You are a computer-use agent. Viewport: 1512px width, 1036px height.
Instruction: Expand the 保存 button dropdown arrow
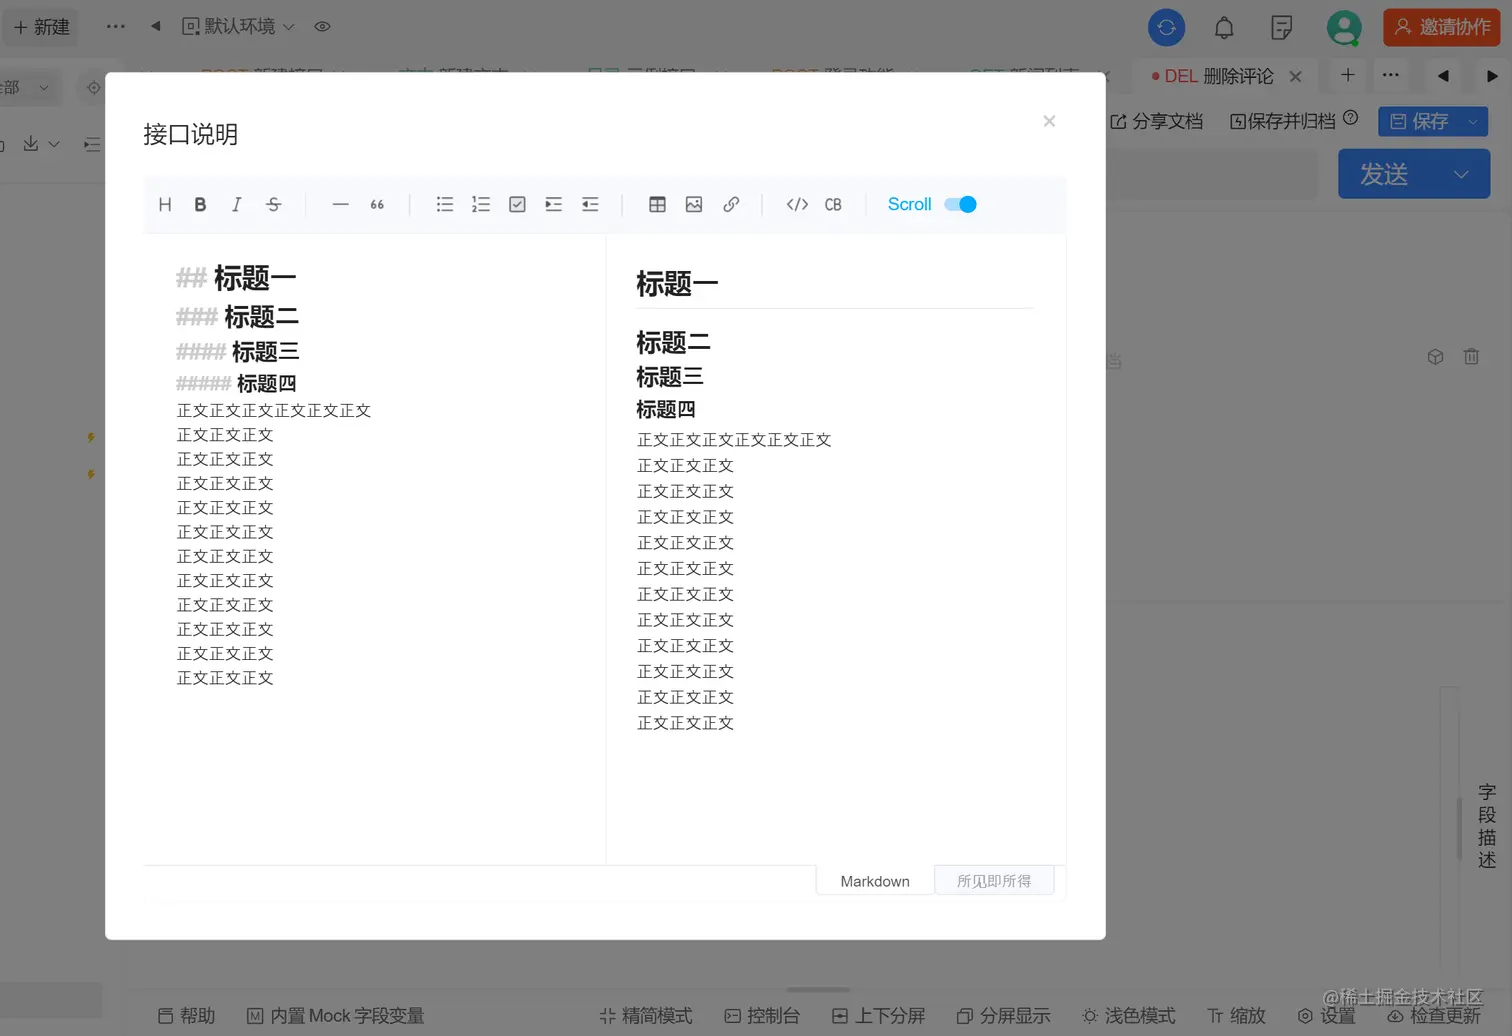[1473, 121]
